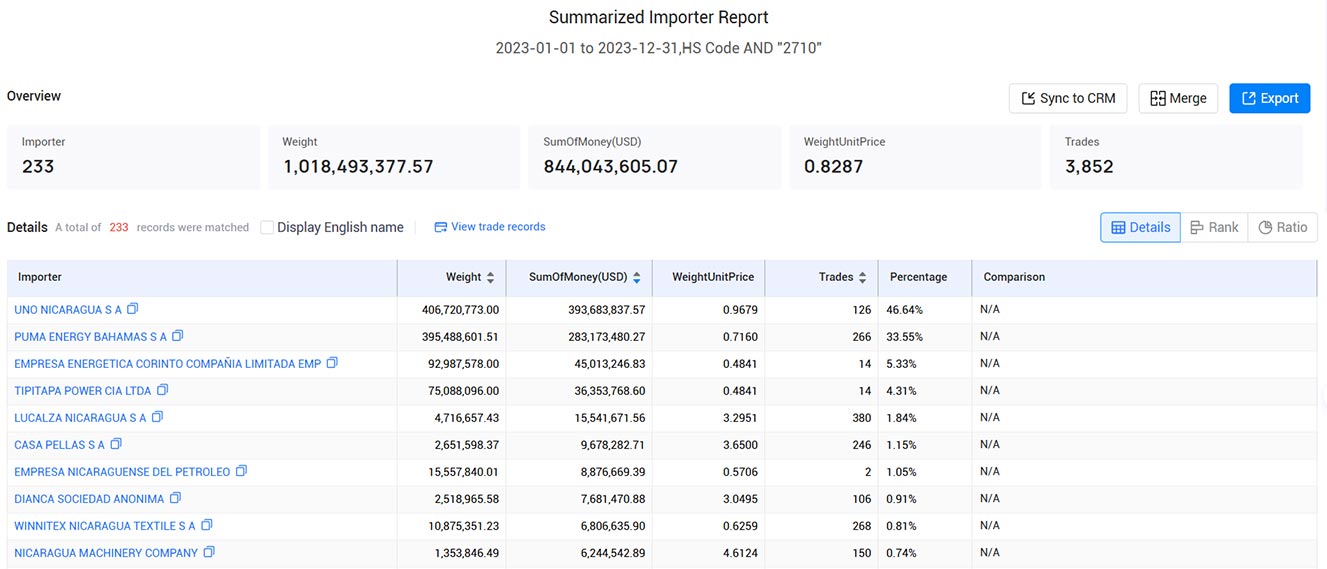Open EMPRESA ENERGETICA CORINTO importer link
1327x569 pixels.
[168, 364]
